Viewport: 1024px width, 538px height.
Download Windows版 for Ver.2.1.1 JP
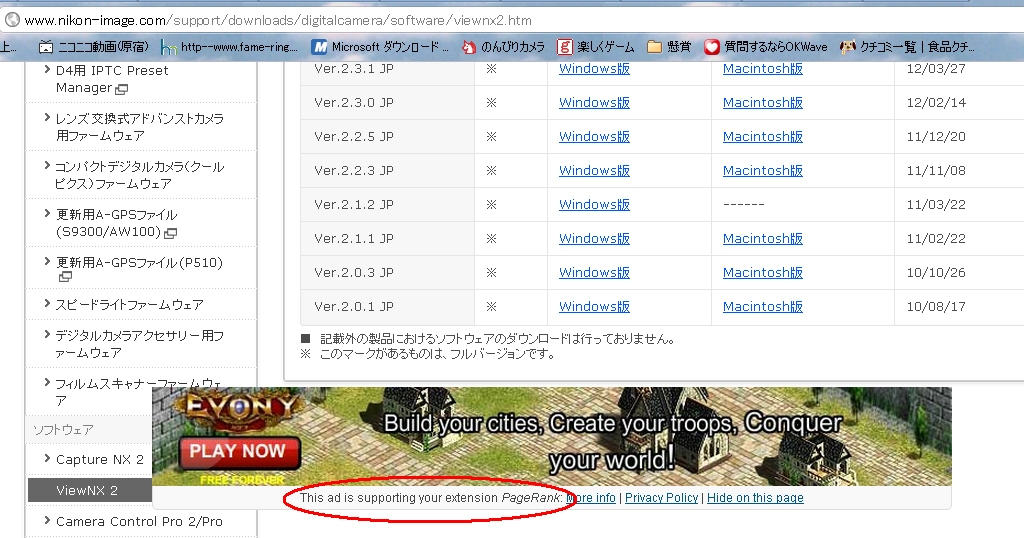pos(594,238)
